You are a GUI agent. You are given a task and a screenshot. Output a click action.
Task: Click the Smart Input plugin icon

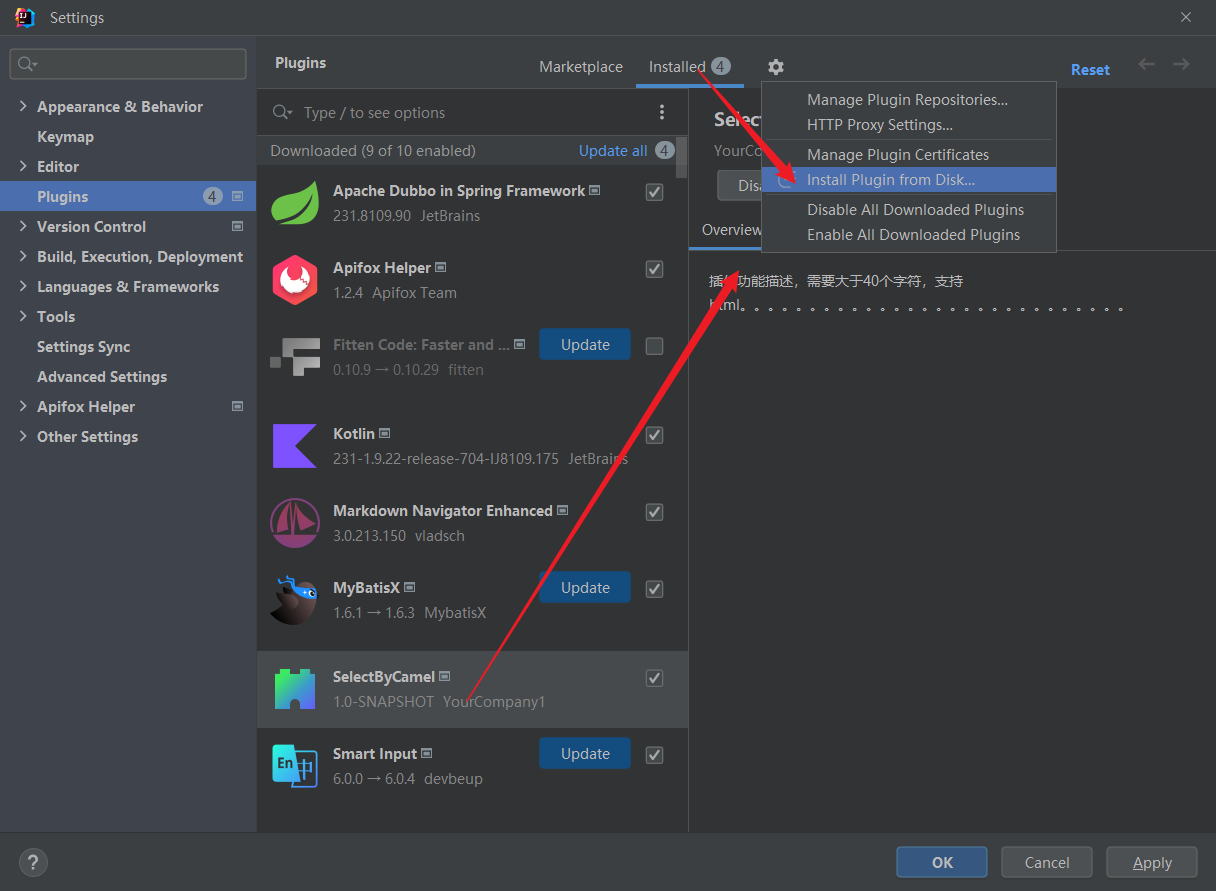[x=295, y=766]
